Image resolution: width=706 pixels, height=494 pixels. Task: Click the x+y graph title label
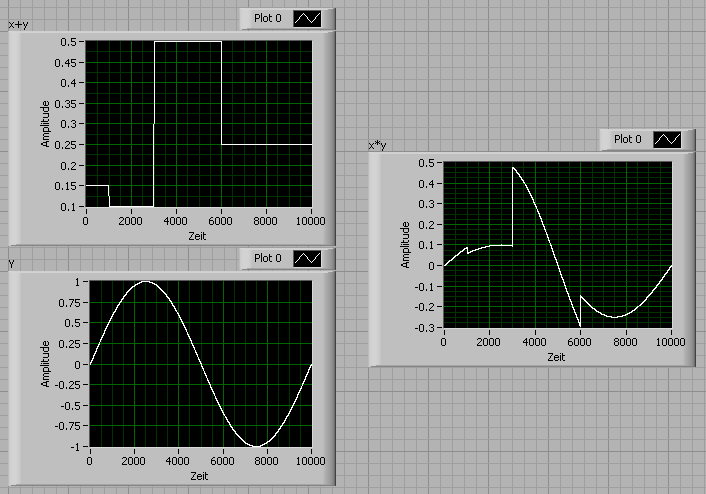[18, 25]
